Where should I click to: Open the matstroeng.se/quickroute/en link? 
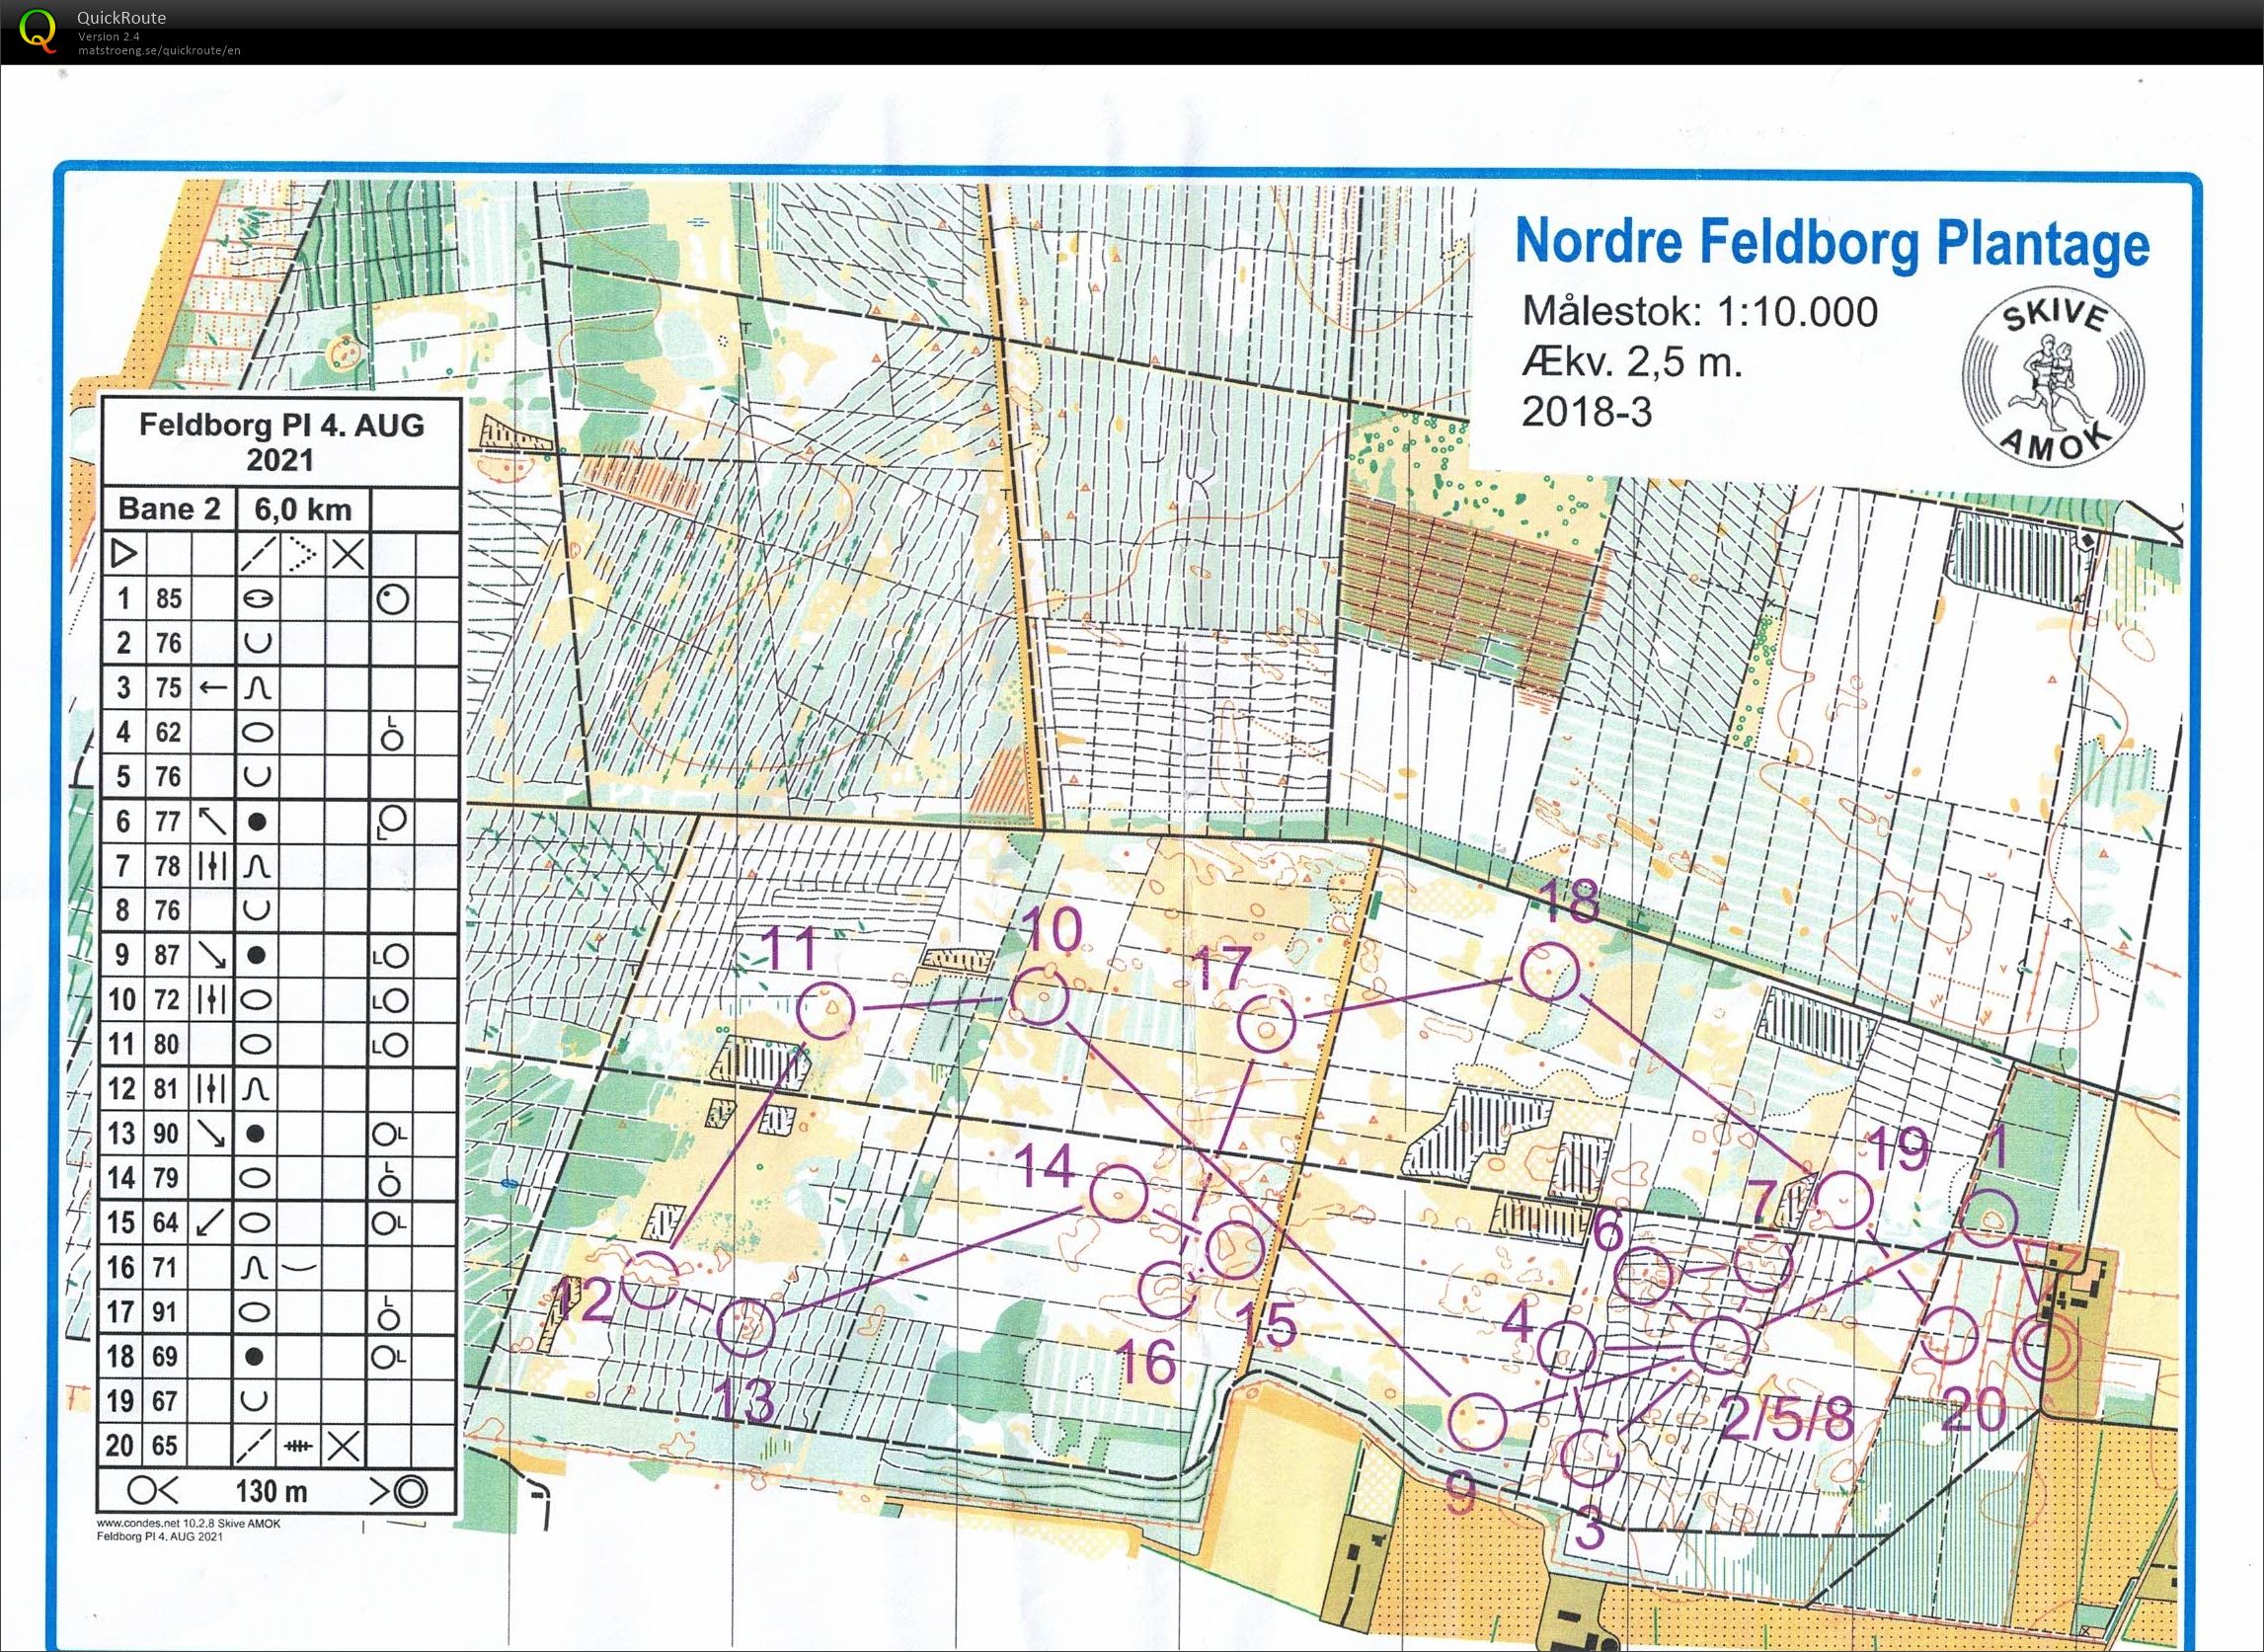159,50
